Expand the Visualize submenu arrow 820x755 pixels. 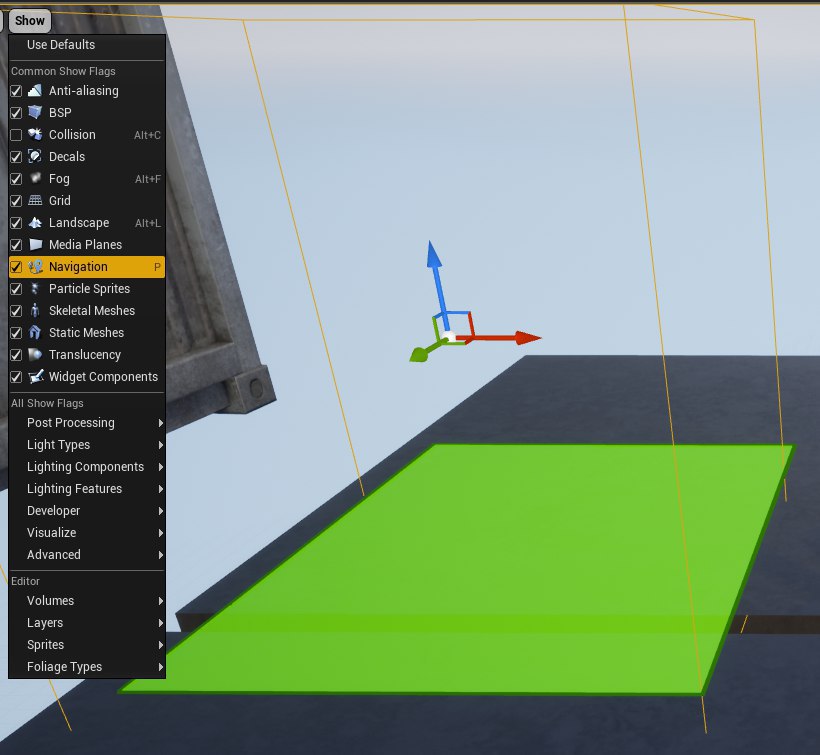click(x=161, y=533)
